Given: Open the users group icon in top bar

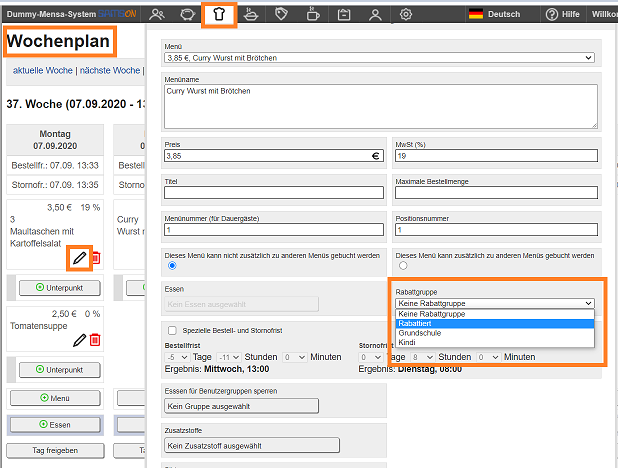Looking at the screenshot, I should click(x=157, y=15).
